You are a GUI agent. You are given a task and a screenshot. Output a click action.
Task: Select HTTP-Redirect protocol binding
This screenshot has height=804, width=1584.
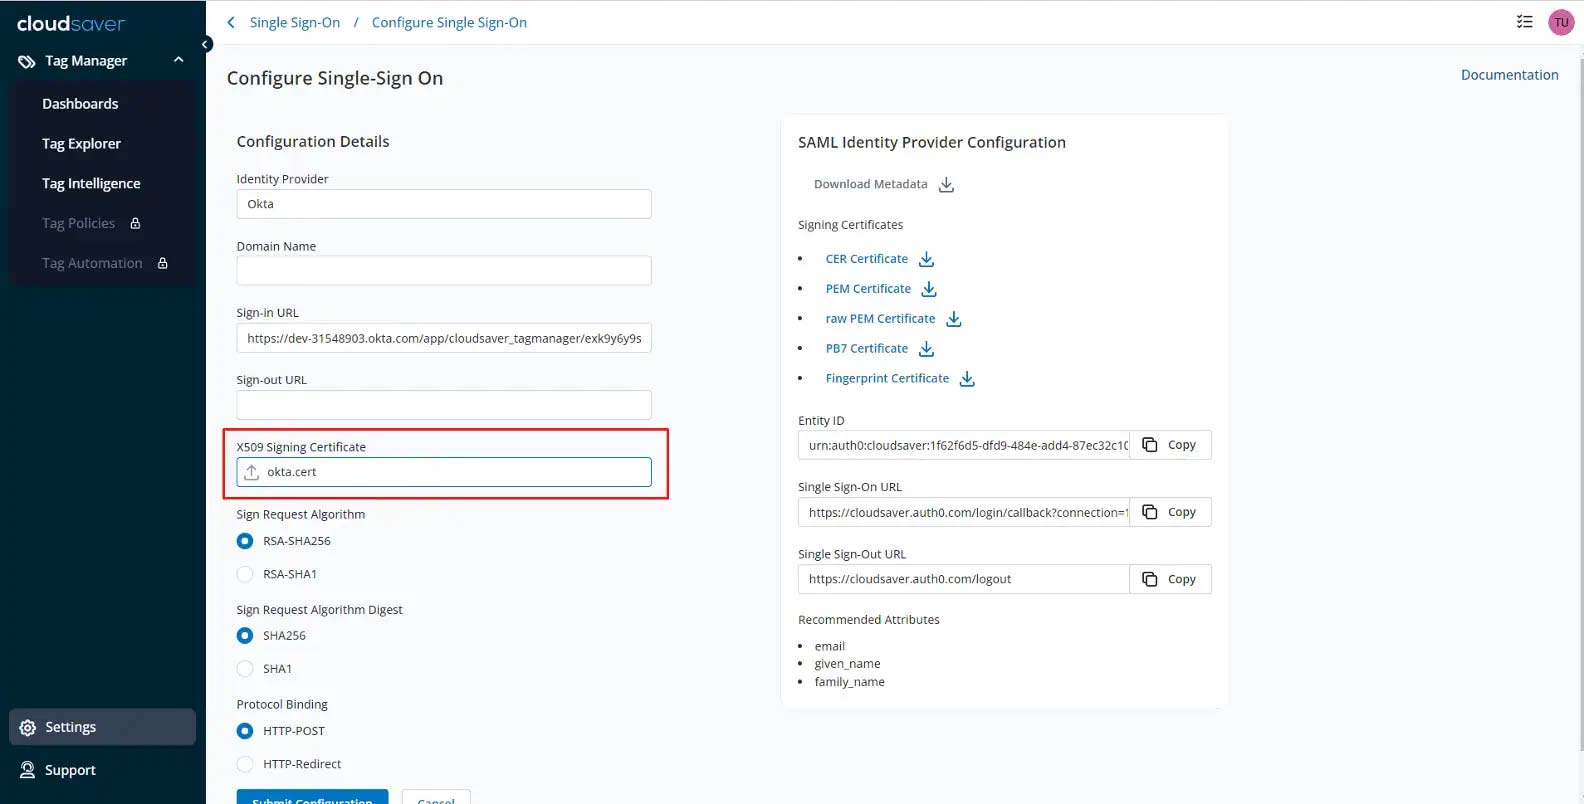pos(245,764)
